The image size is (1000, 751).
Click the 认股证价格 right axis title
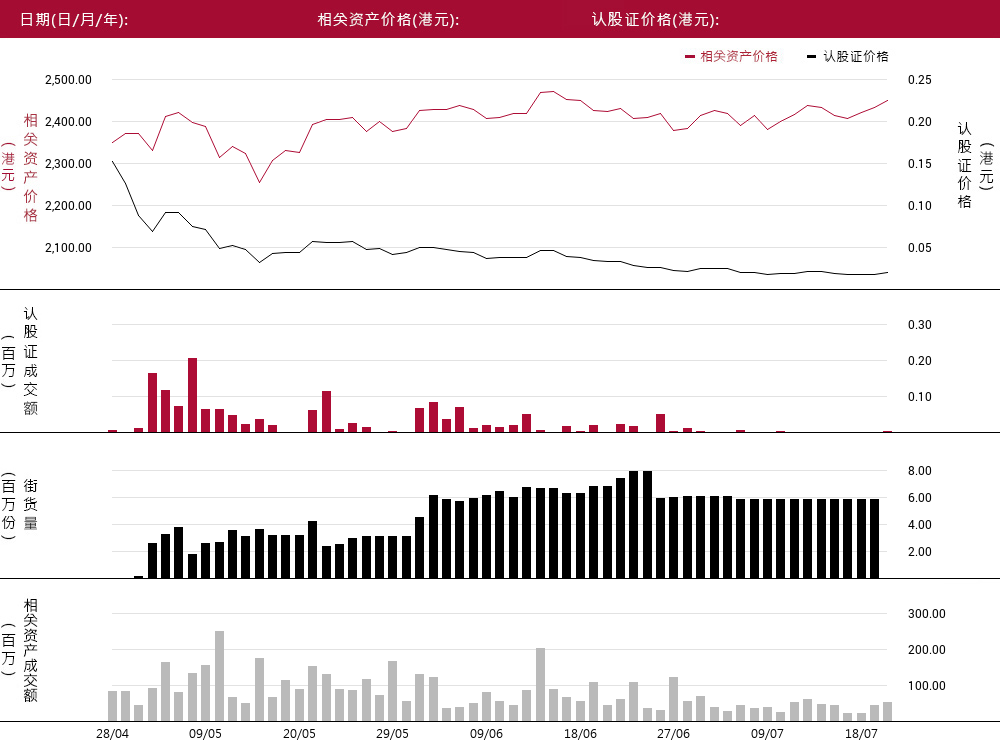(x=964, y=166)
